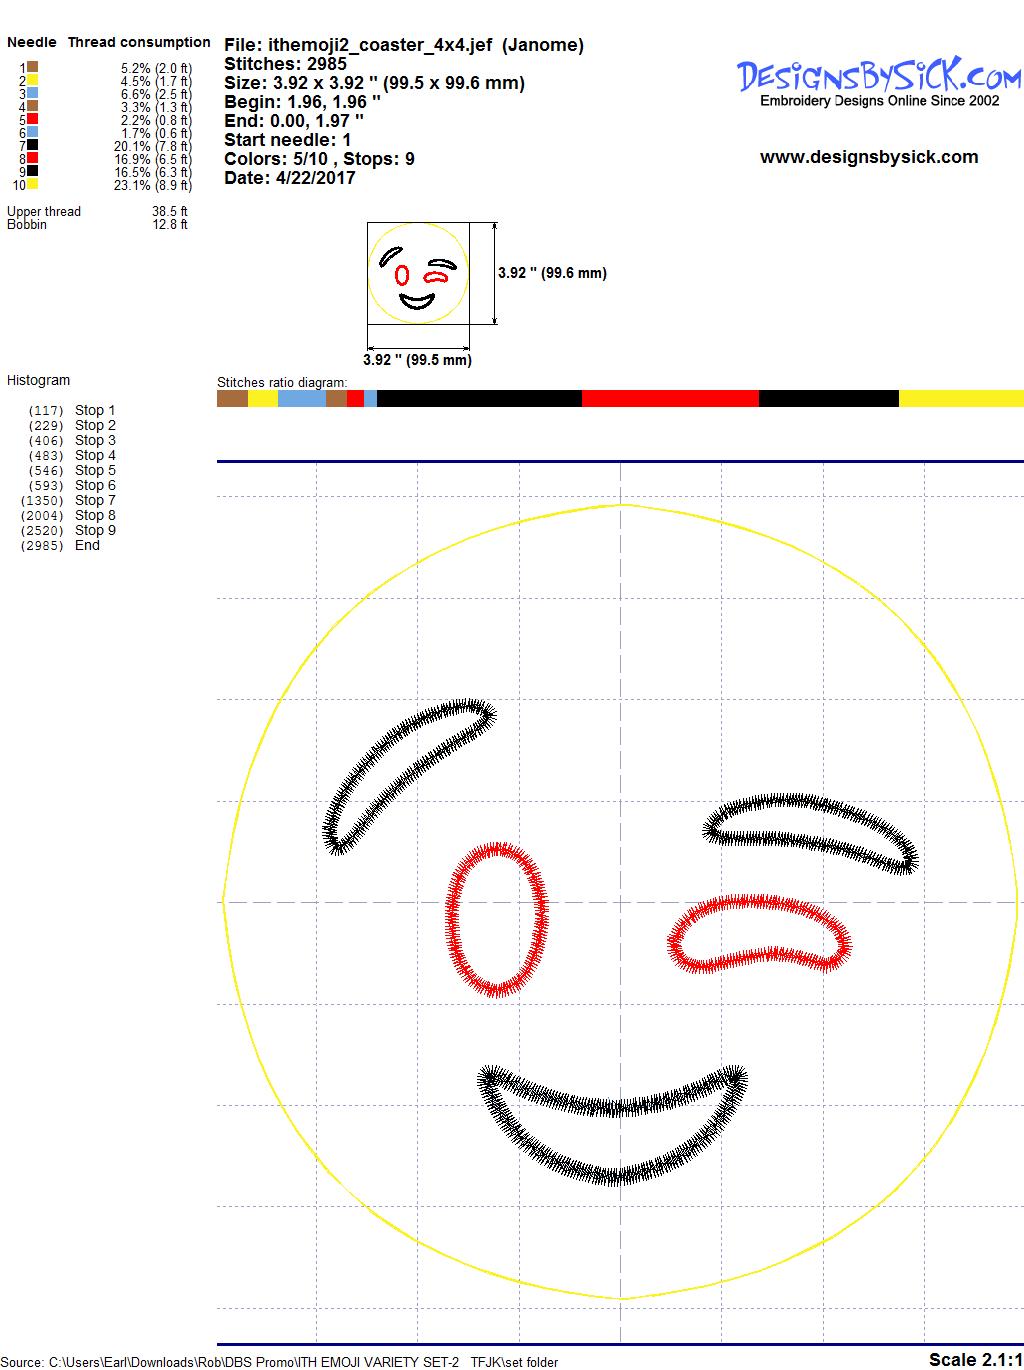Click the first brown segment of ratio bar
Screen dimensions: 1024x1370
[x=232, y=399]
